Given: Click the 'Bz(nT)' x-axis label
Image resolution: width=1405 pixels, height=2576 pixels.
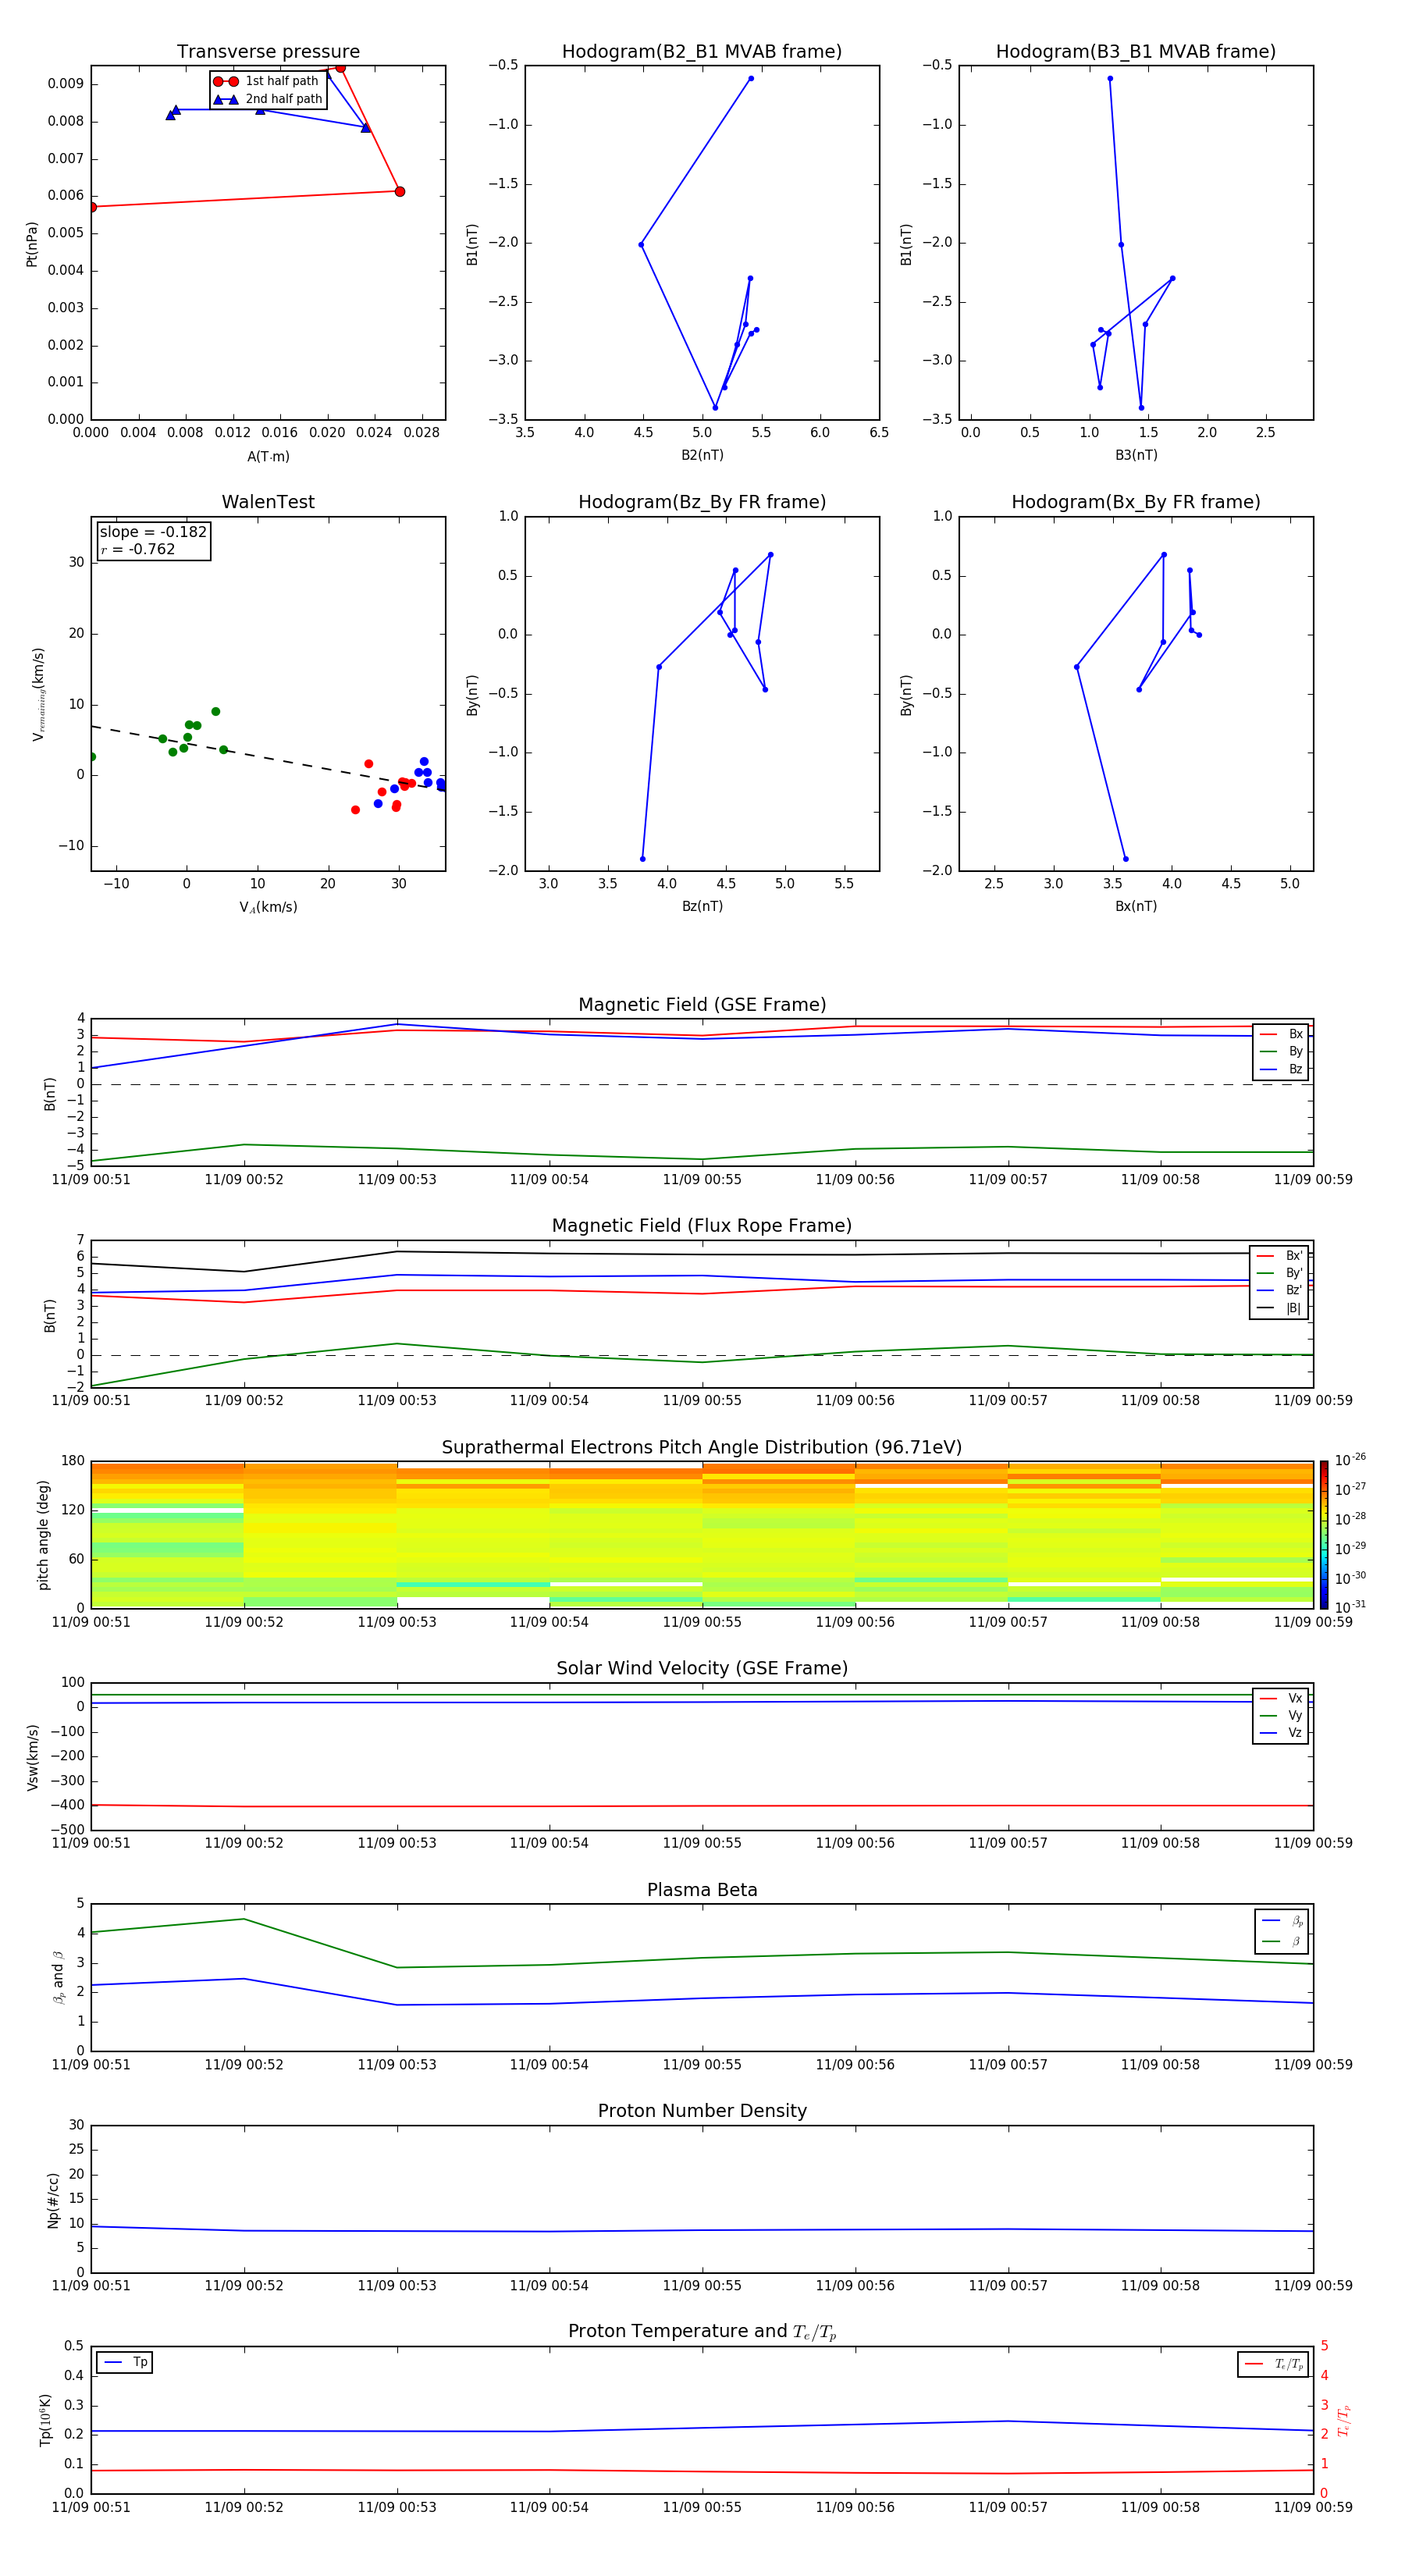Looking at the screenshot, I should coord(702,906).
